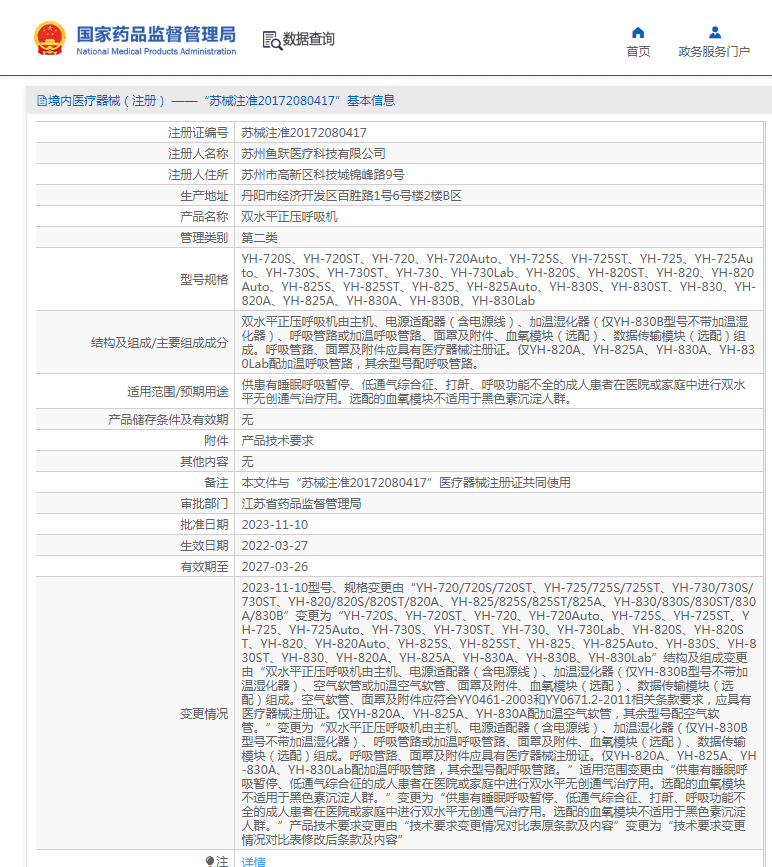Viewport: 772px width, 867px height.
Task: Click the approval date 2023-11-10 cell
Action: coord(275,525)
